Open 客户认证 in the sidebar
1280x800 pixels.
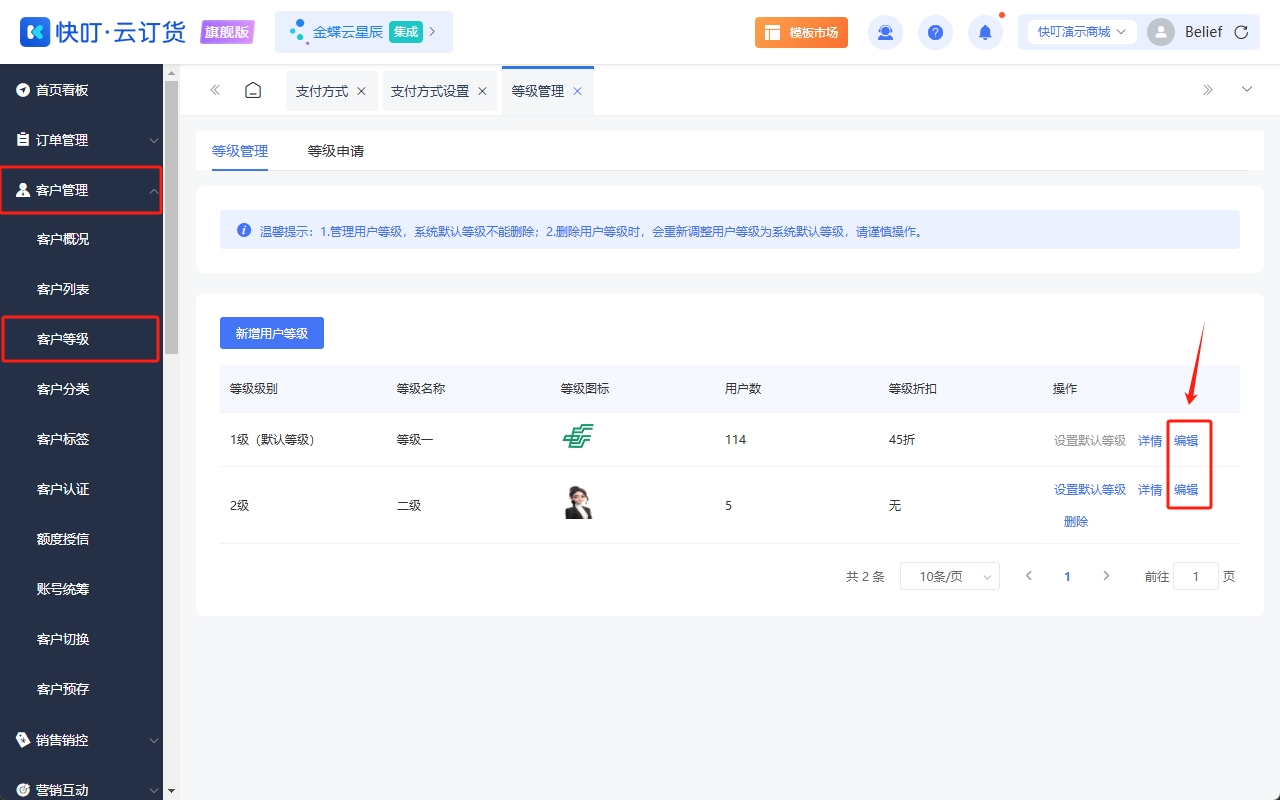81,489
